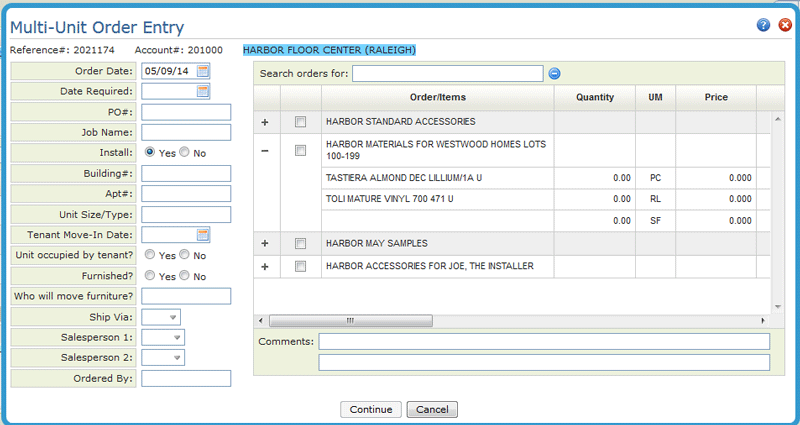
Task: Open the Order Date calendar picker
Action: pos(203,71)
